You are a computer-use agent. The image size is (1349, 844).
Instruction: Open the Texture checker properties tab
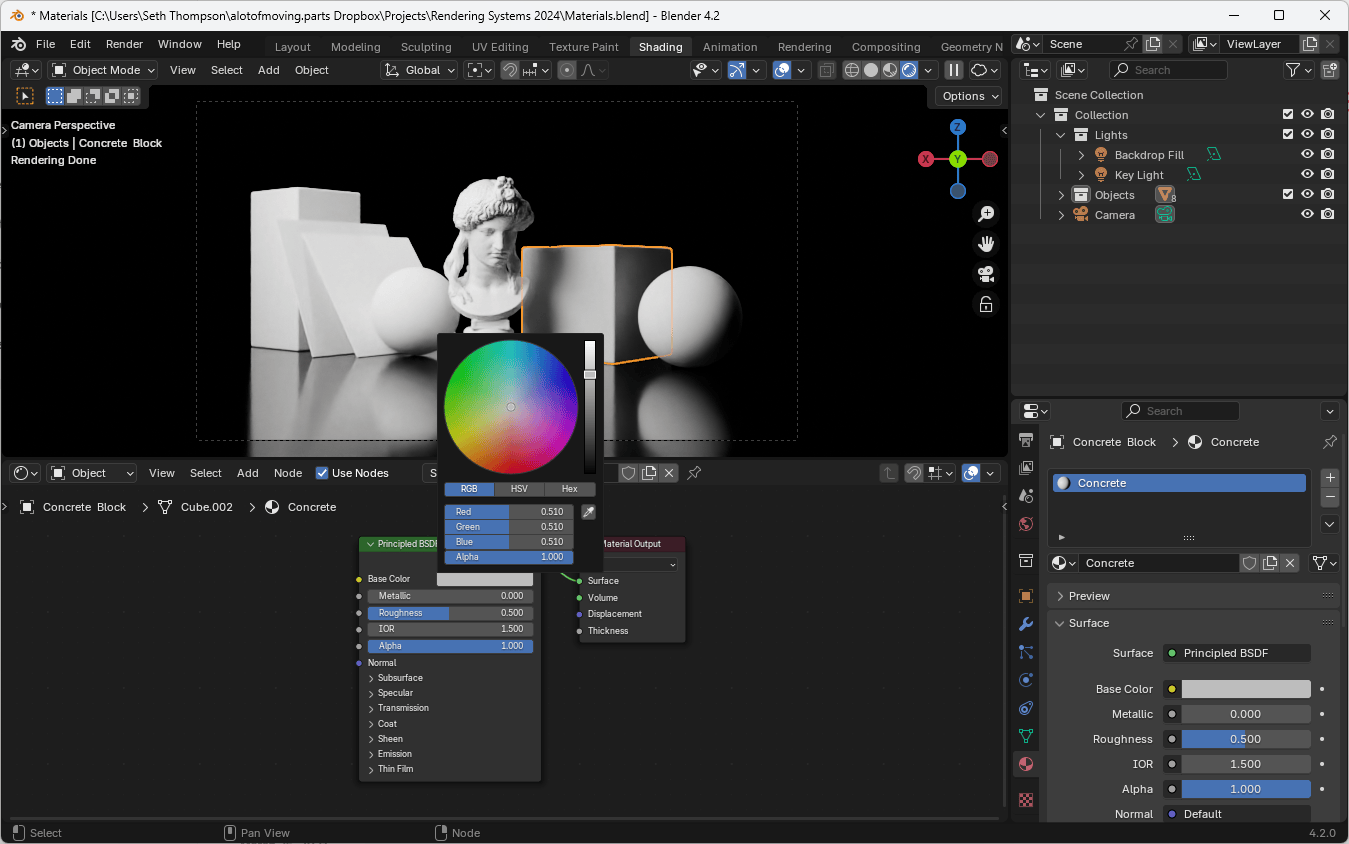tap(1025, 800)
